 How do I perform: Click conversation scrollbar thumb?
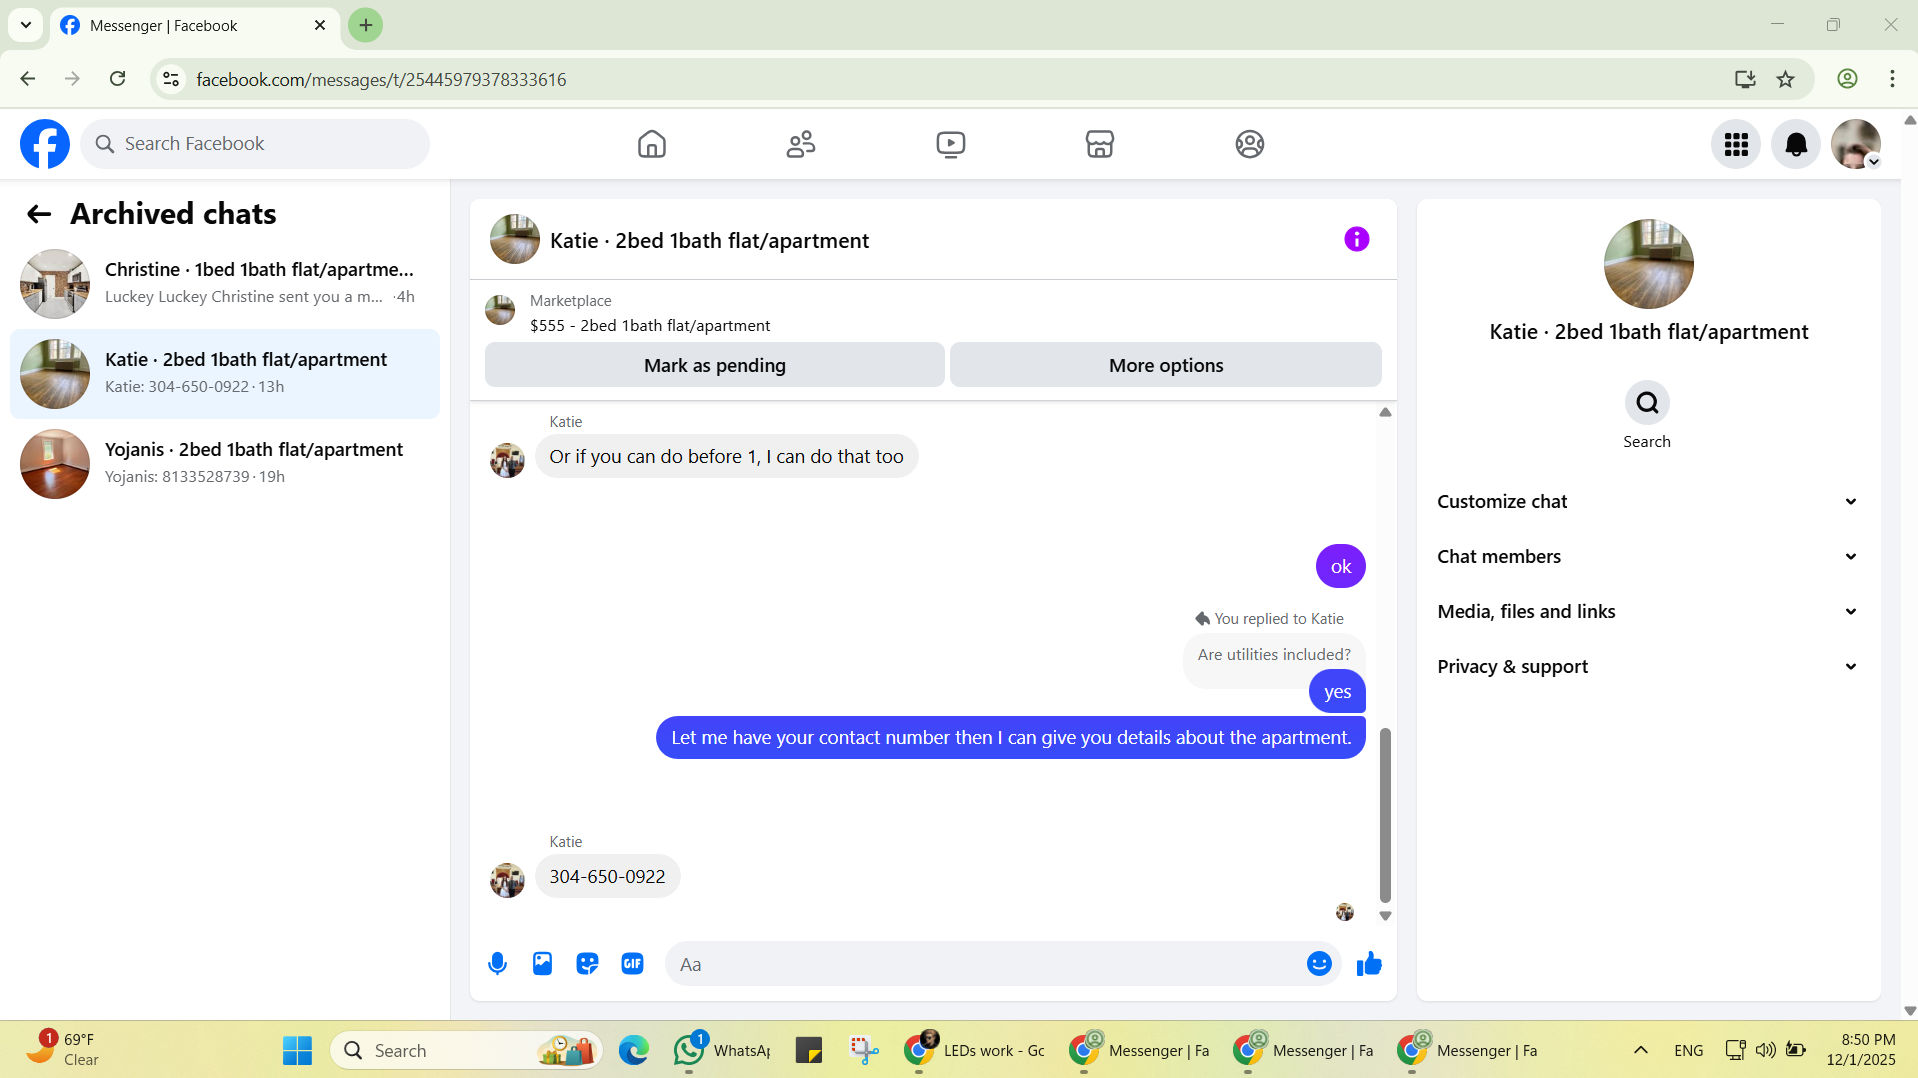1385,814
